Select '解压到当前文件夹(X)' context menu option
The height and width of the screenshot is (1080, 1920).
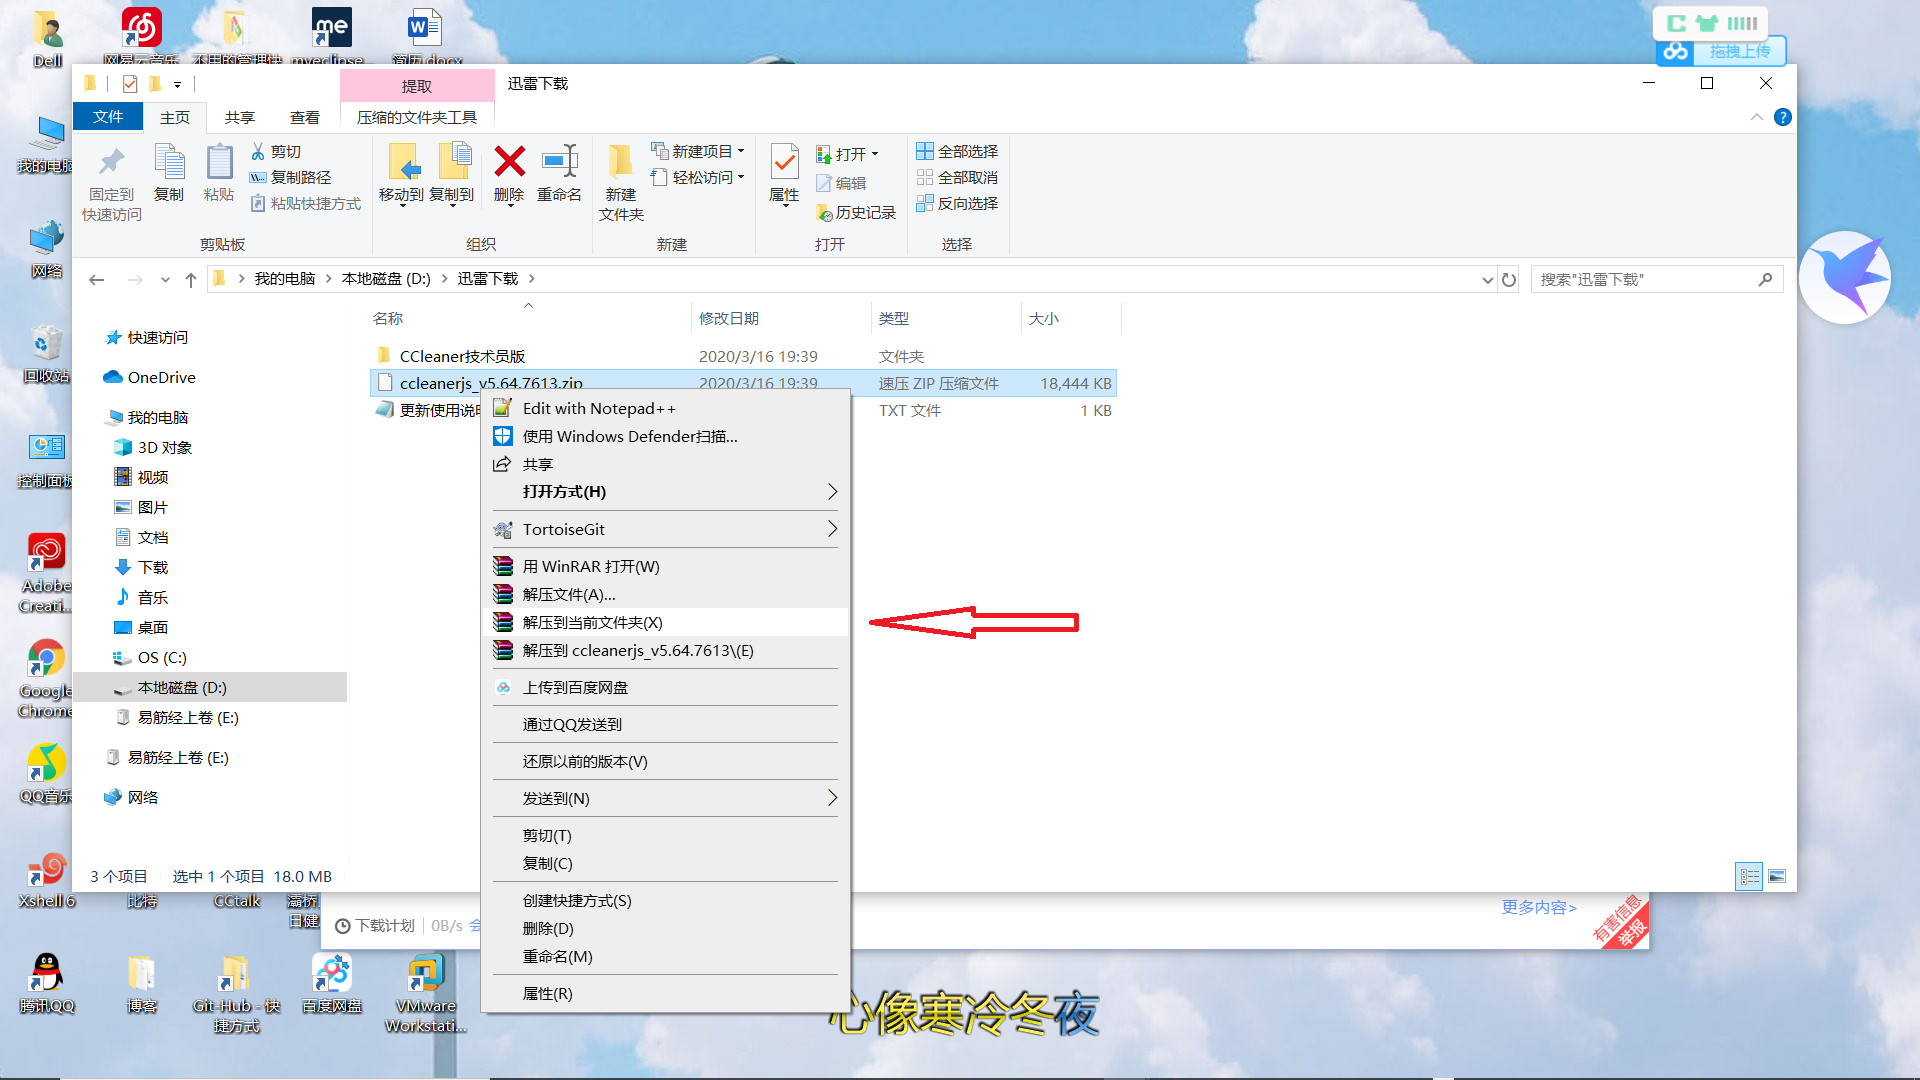[x=591, y=622]
